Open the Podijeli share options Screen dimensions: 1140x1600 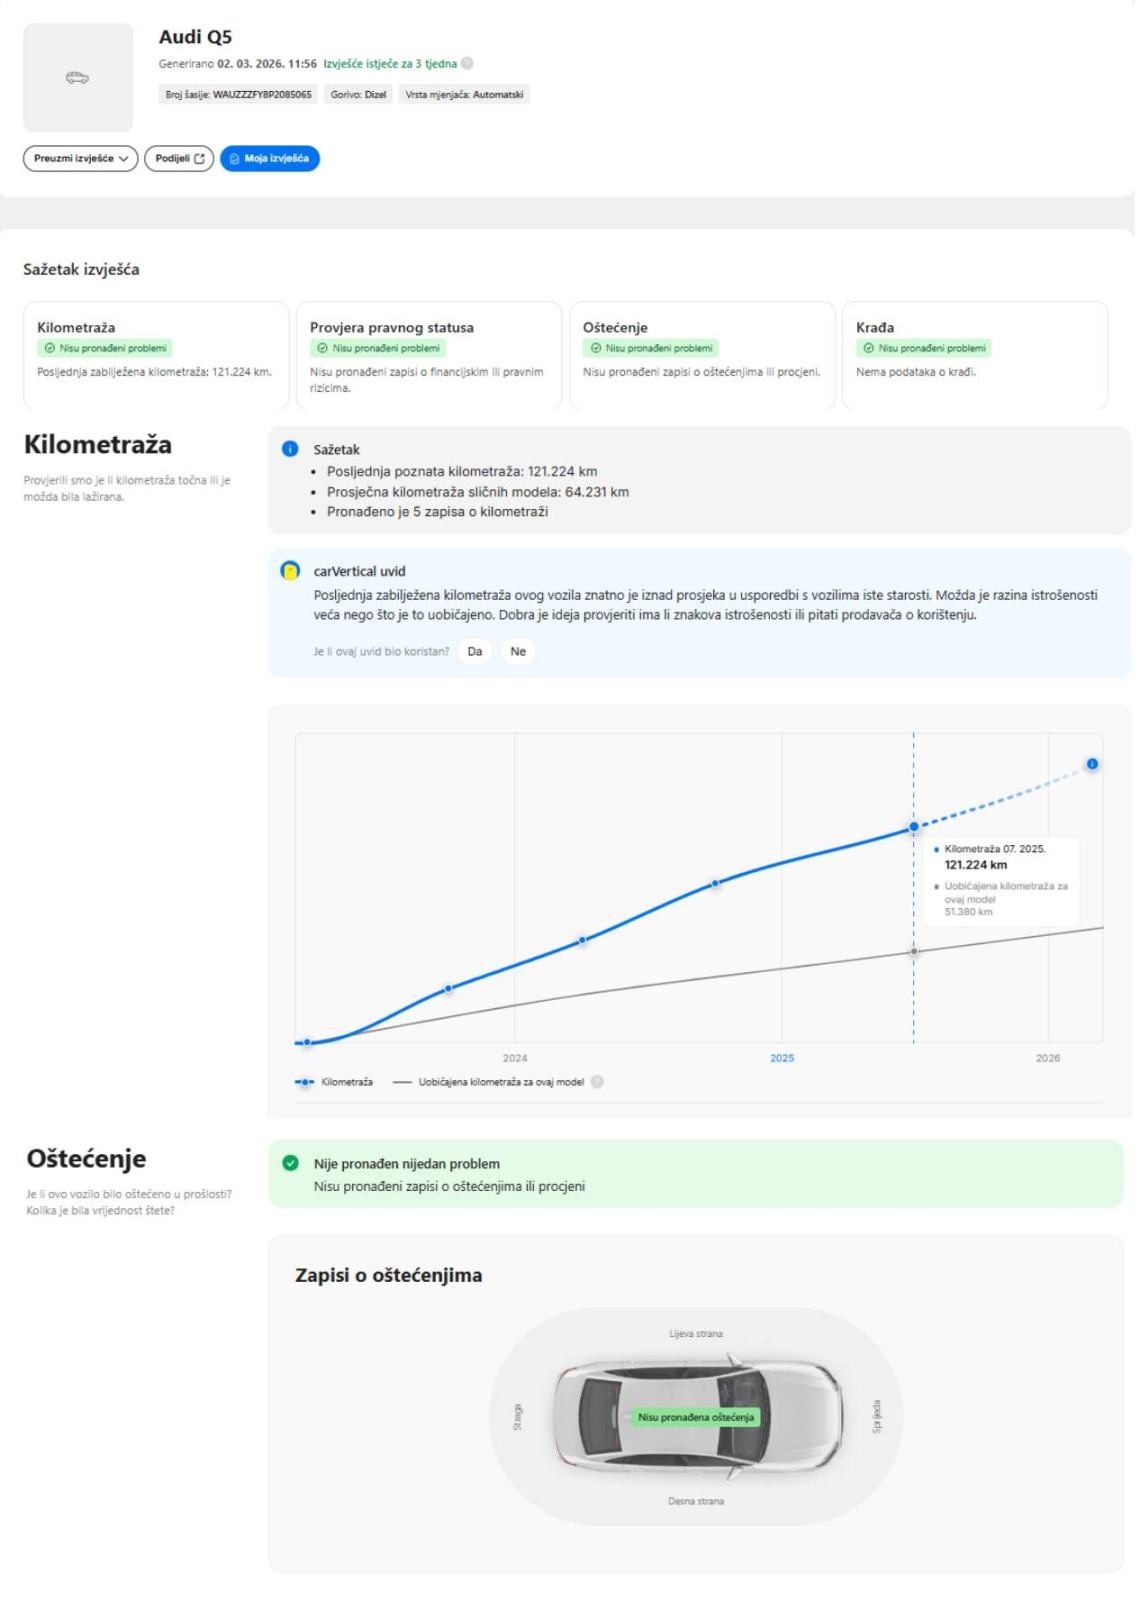(179, 158)
